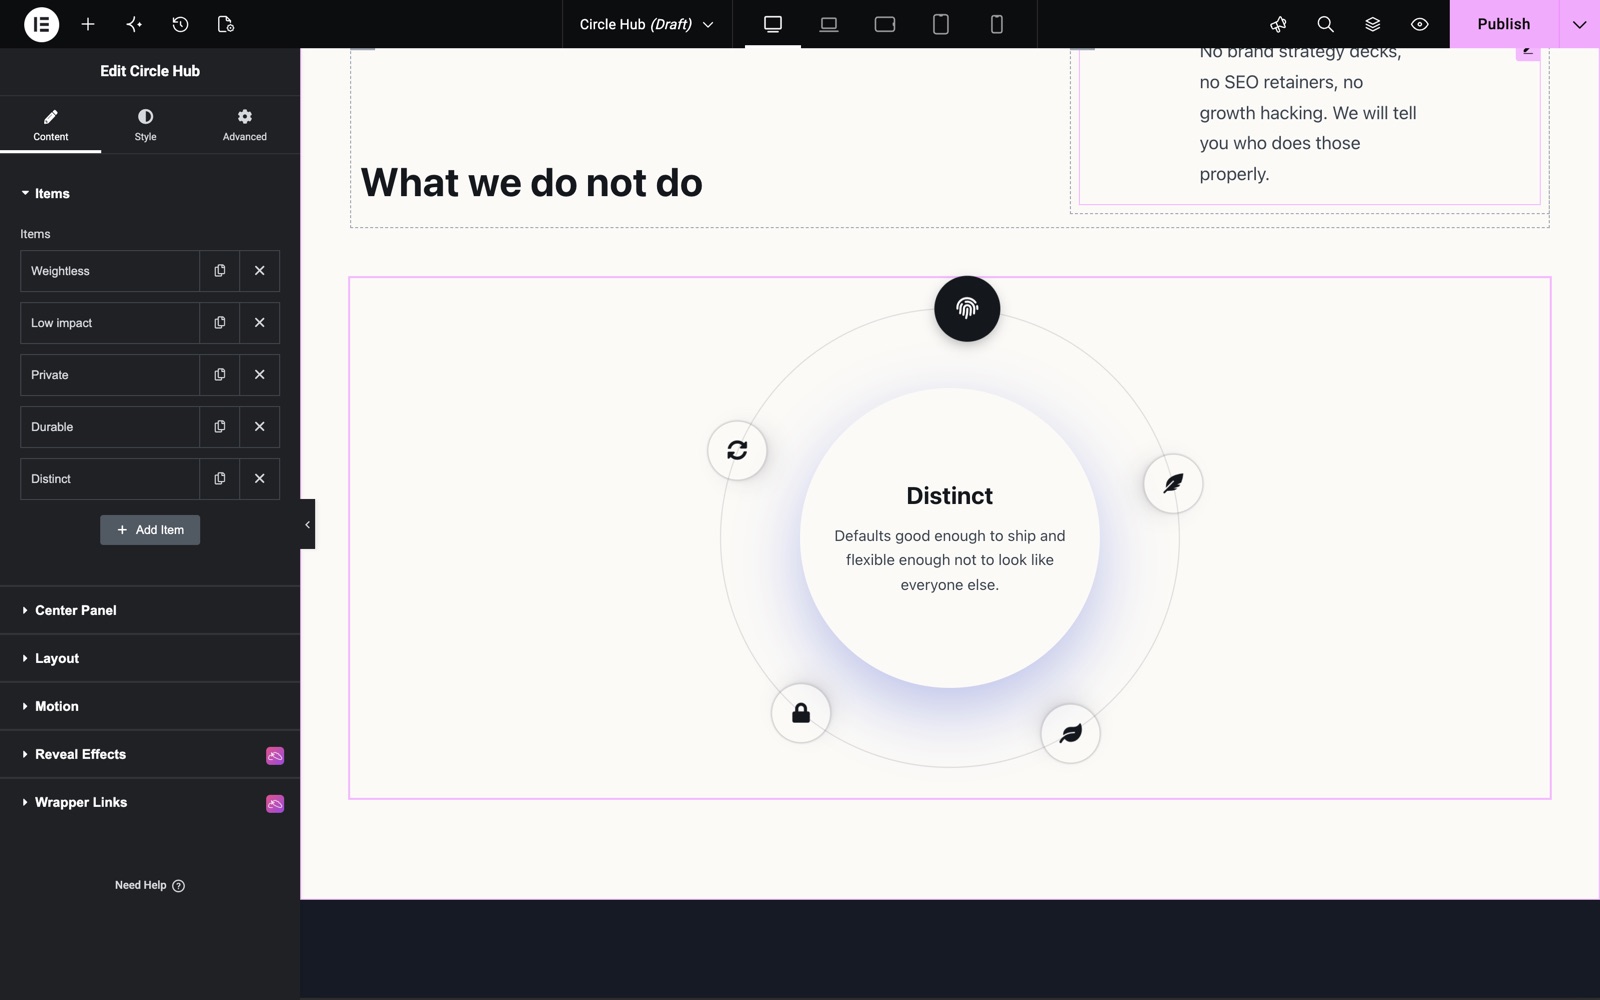Duplicate the Weightless item

point(220,271)
